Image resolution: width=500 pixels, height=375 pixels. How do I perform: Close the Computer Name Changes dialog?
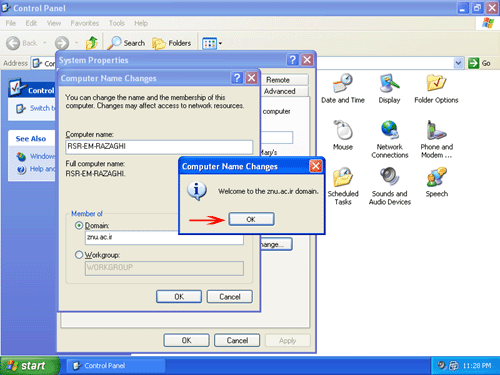click(251, 78)
